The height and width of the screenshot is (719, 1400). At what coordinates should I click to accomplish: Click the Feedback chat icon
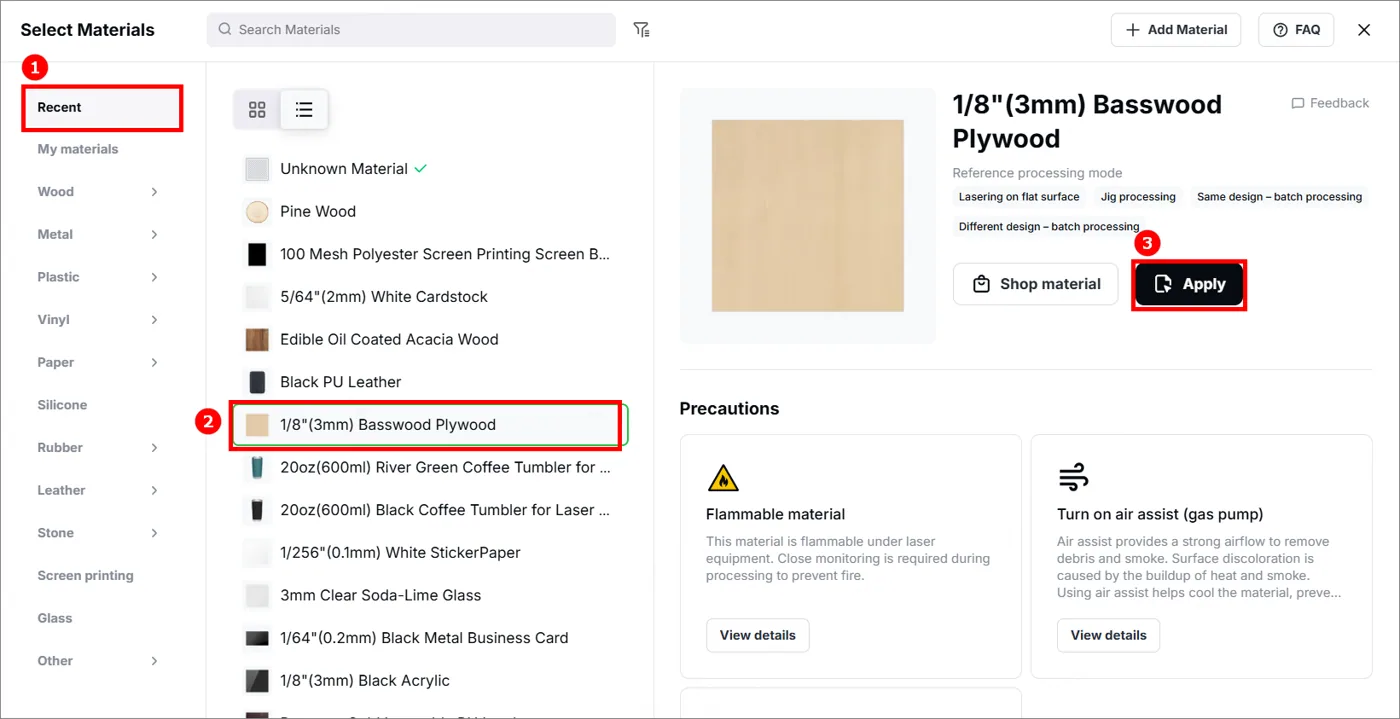click(1298, 103)
